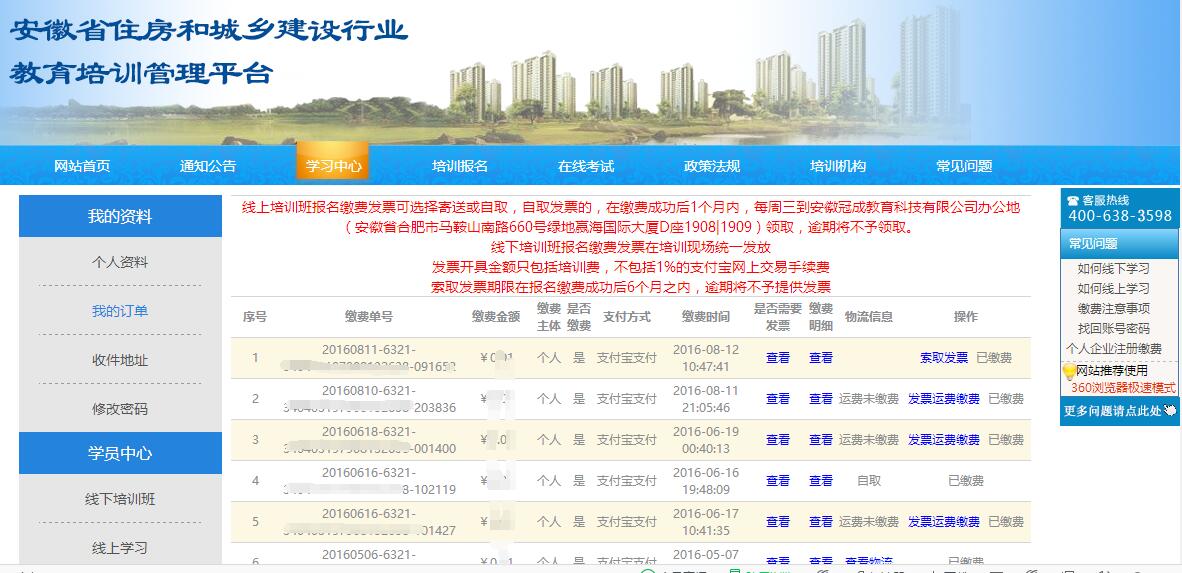The image size is (1182, 573).
Task: Click the 400-638-3598 hotline number
Action: pos(1119,216)
